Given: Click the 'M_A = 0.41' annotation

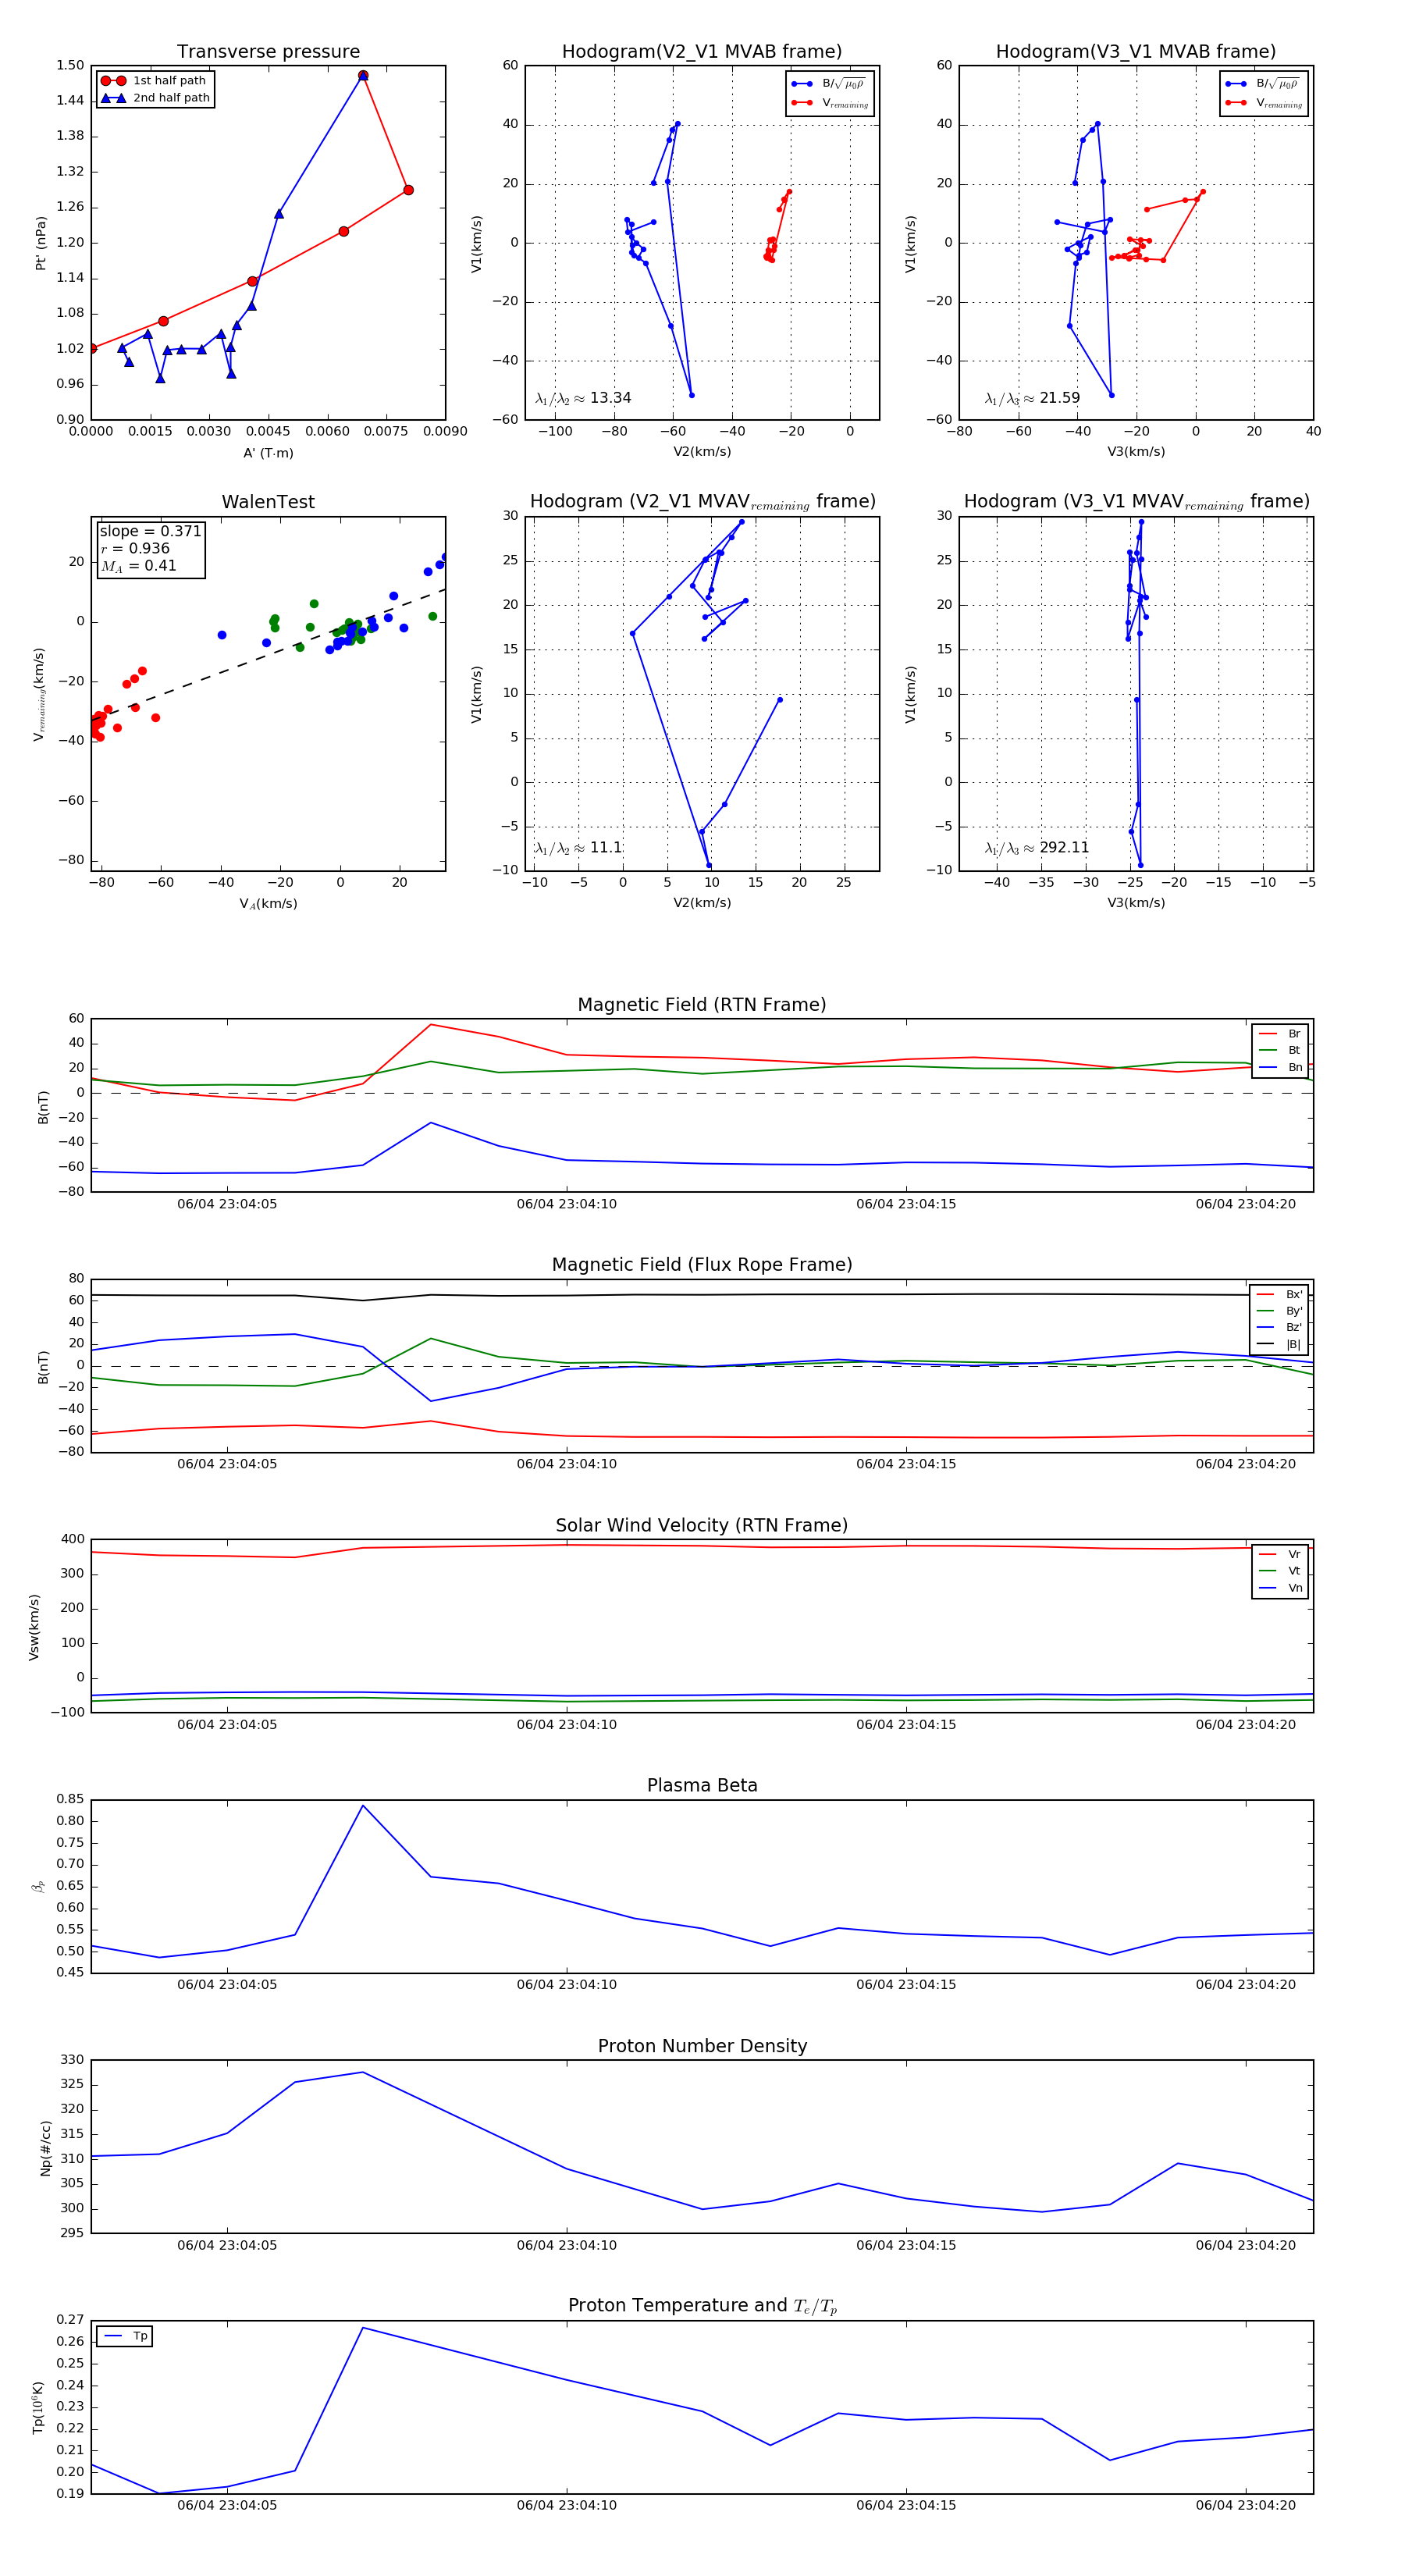Looking at the screenshot, I should click(x=138, y=566).
